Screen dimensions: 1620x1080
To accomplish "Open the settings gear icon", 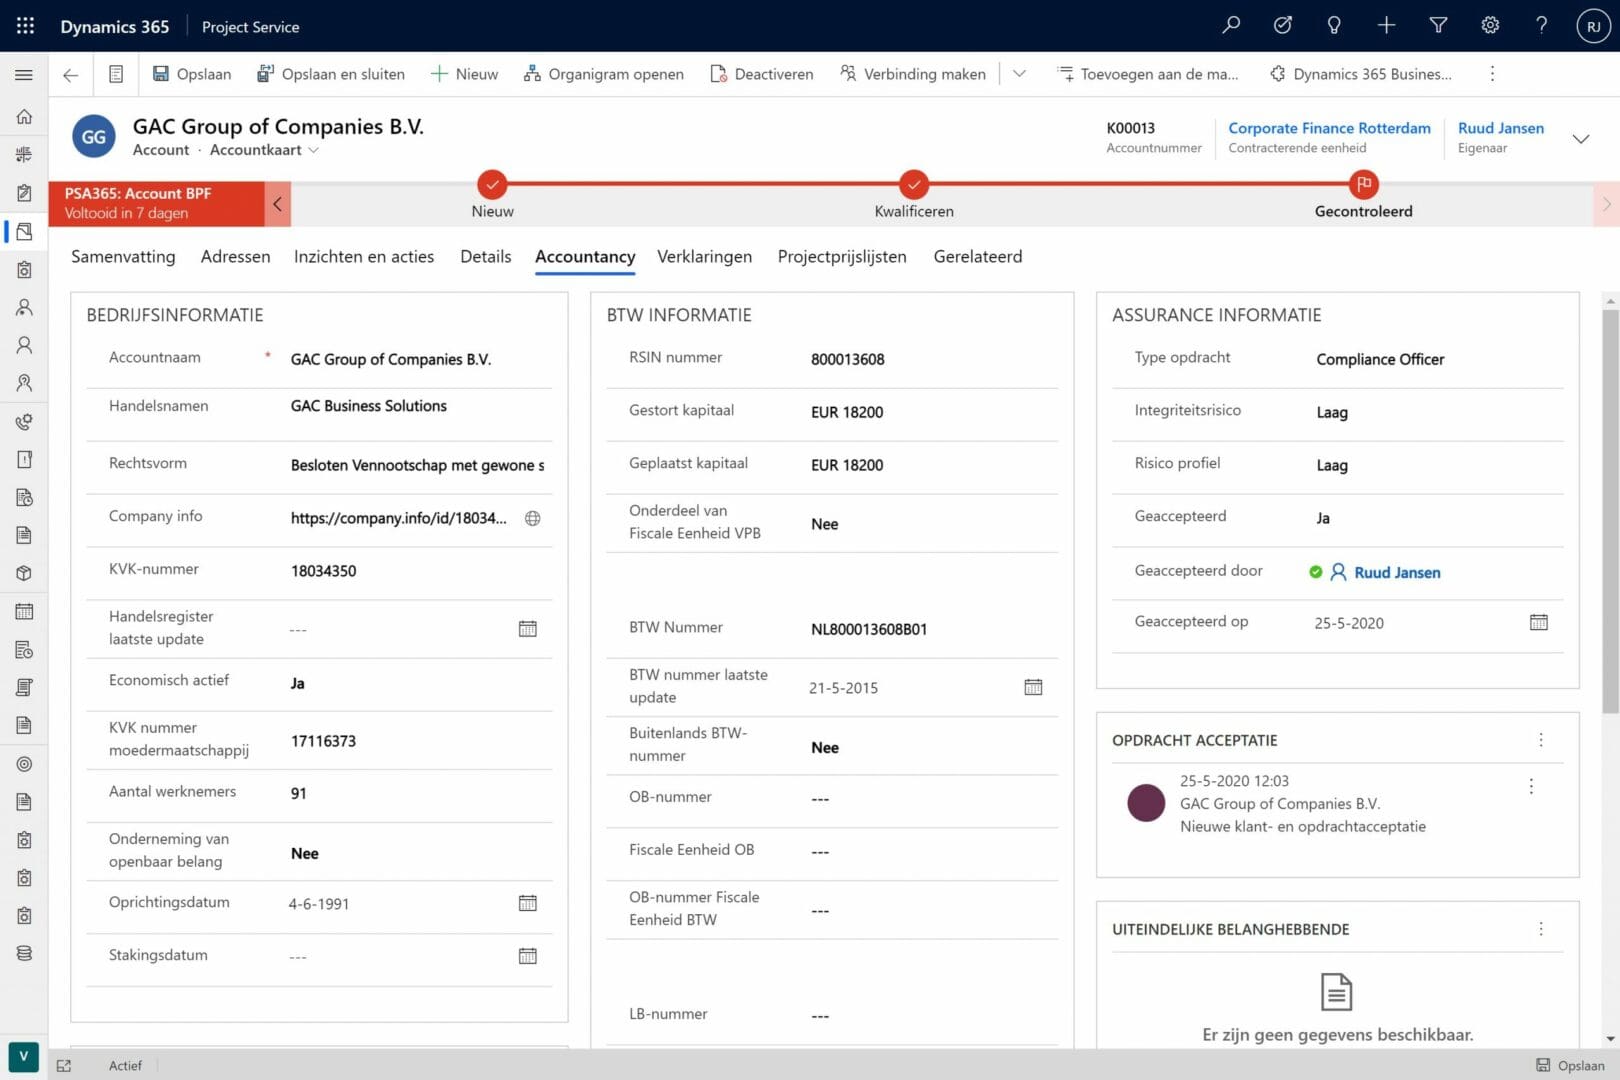I will (x=1490, y=26).
